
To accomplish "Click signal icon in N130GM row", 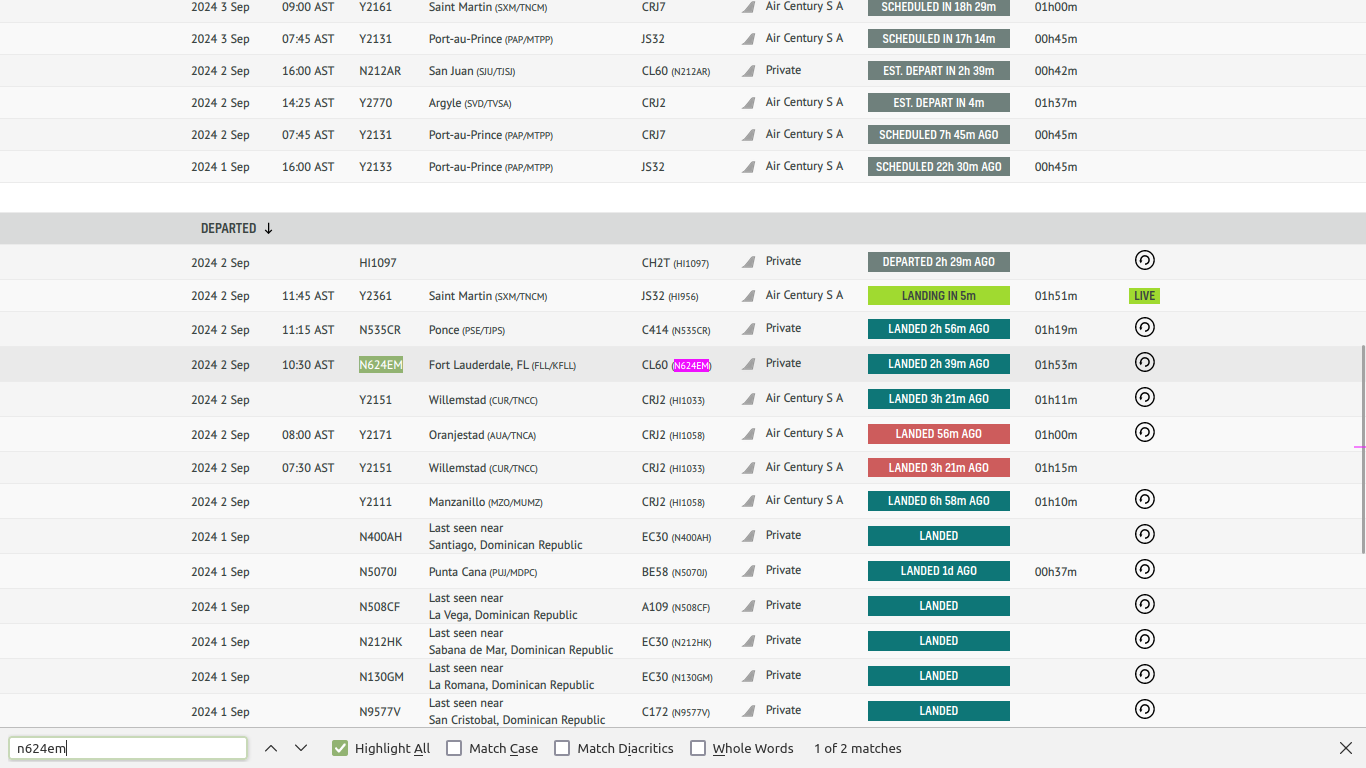I will (x=748, y=676).
